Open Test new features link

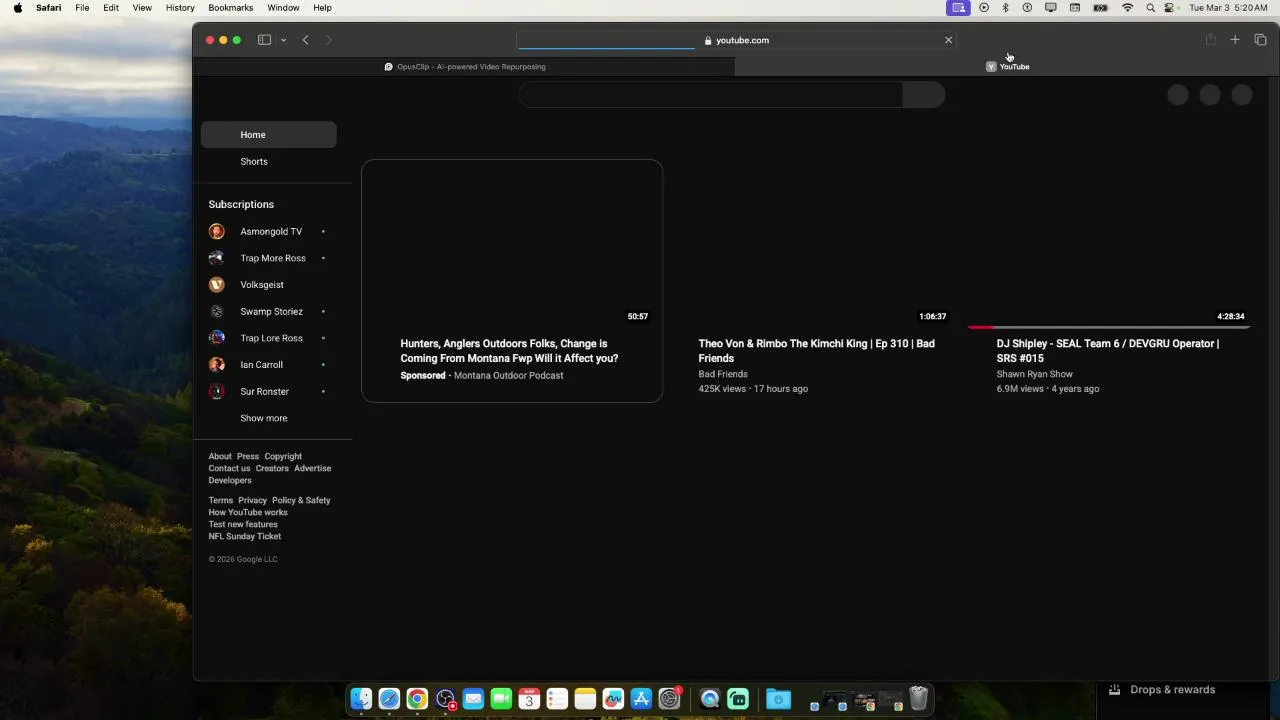[243, 524]
